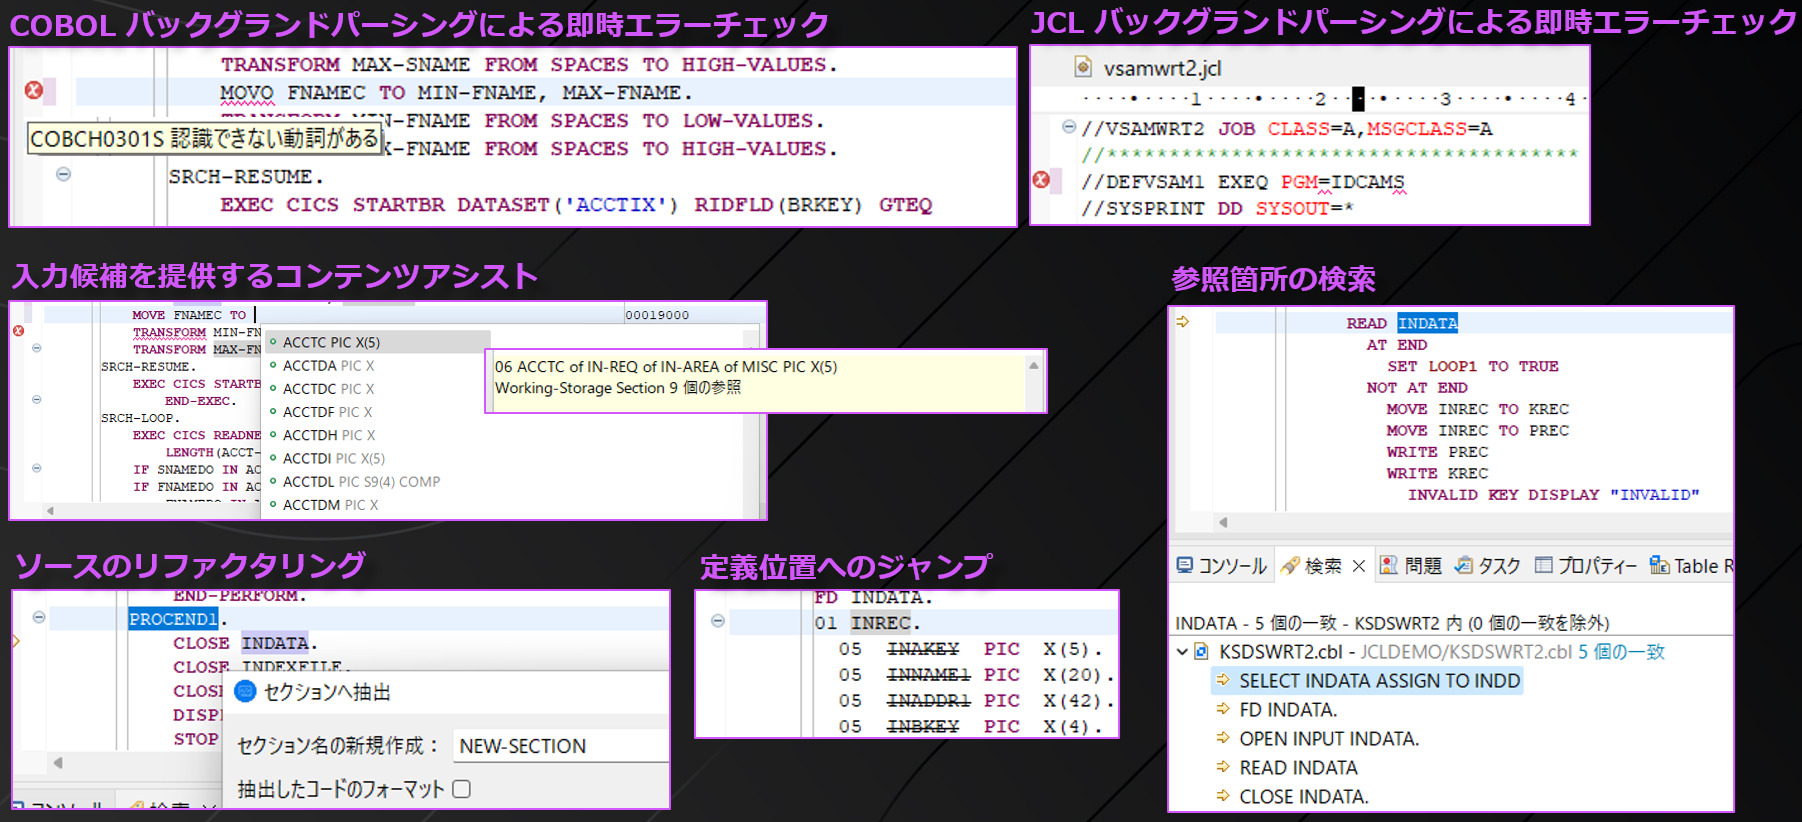Collapse the KSDSWRT2.cbl search results tree node

tap(1182, 652)
